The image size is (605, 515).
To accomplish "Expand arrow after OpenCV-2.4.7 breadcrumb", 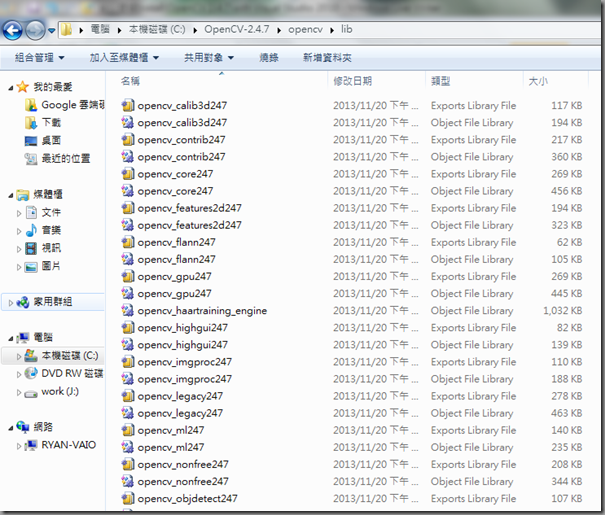I will coord(279,30).
